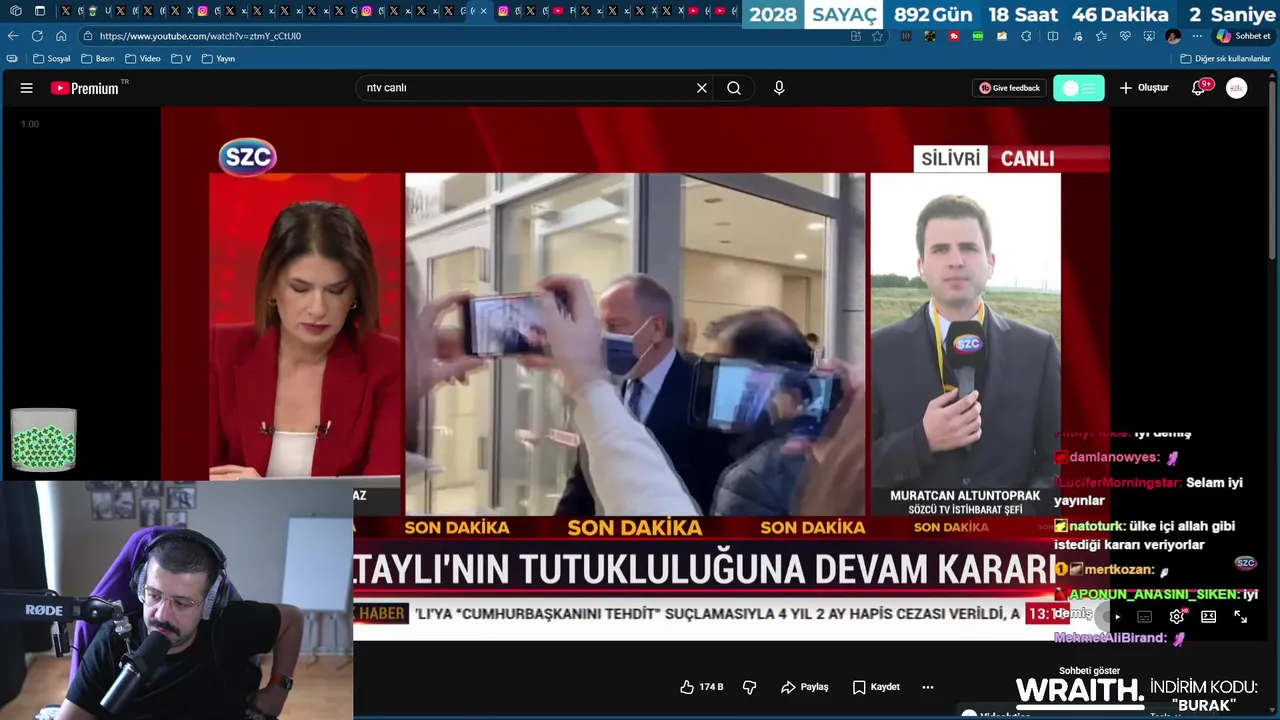Open the Sosyal bookmarks folder
Viewport: 1280px width, 720px height.
52,59
